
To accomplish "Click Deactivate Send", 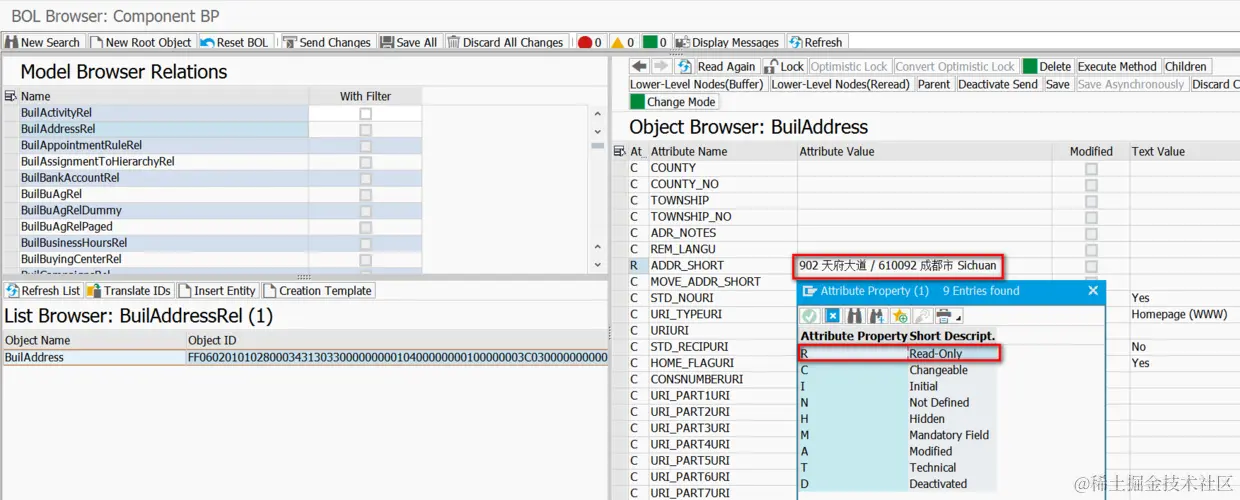I will pos(998,84).
